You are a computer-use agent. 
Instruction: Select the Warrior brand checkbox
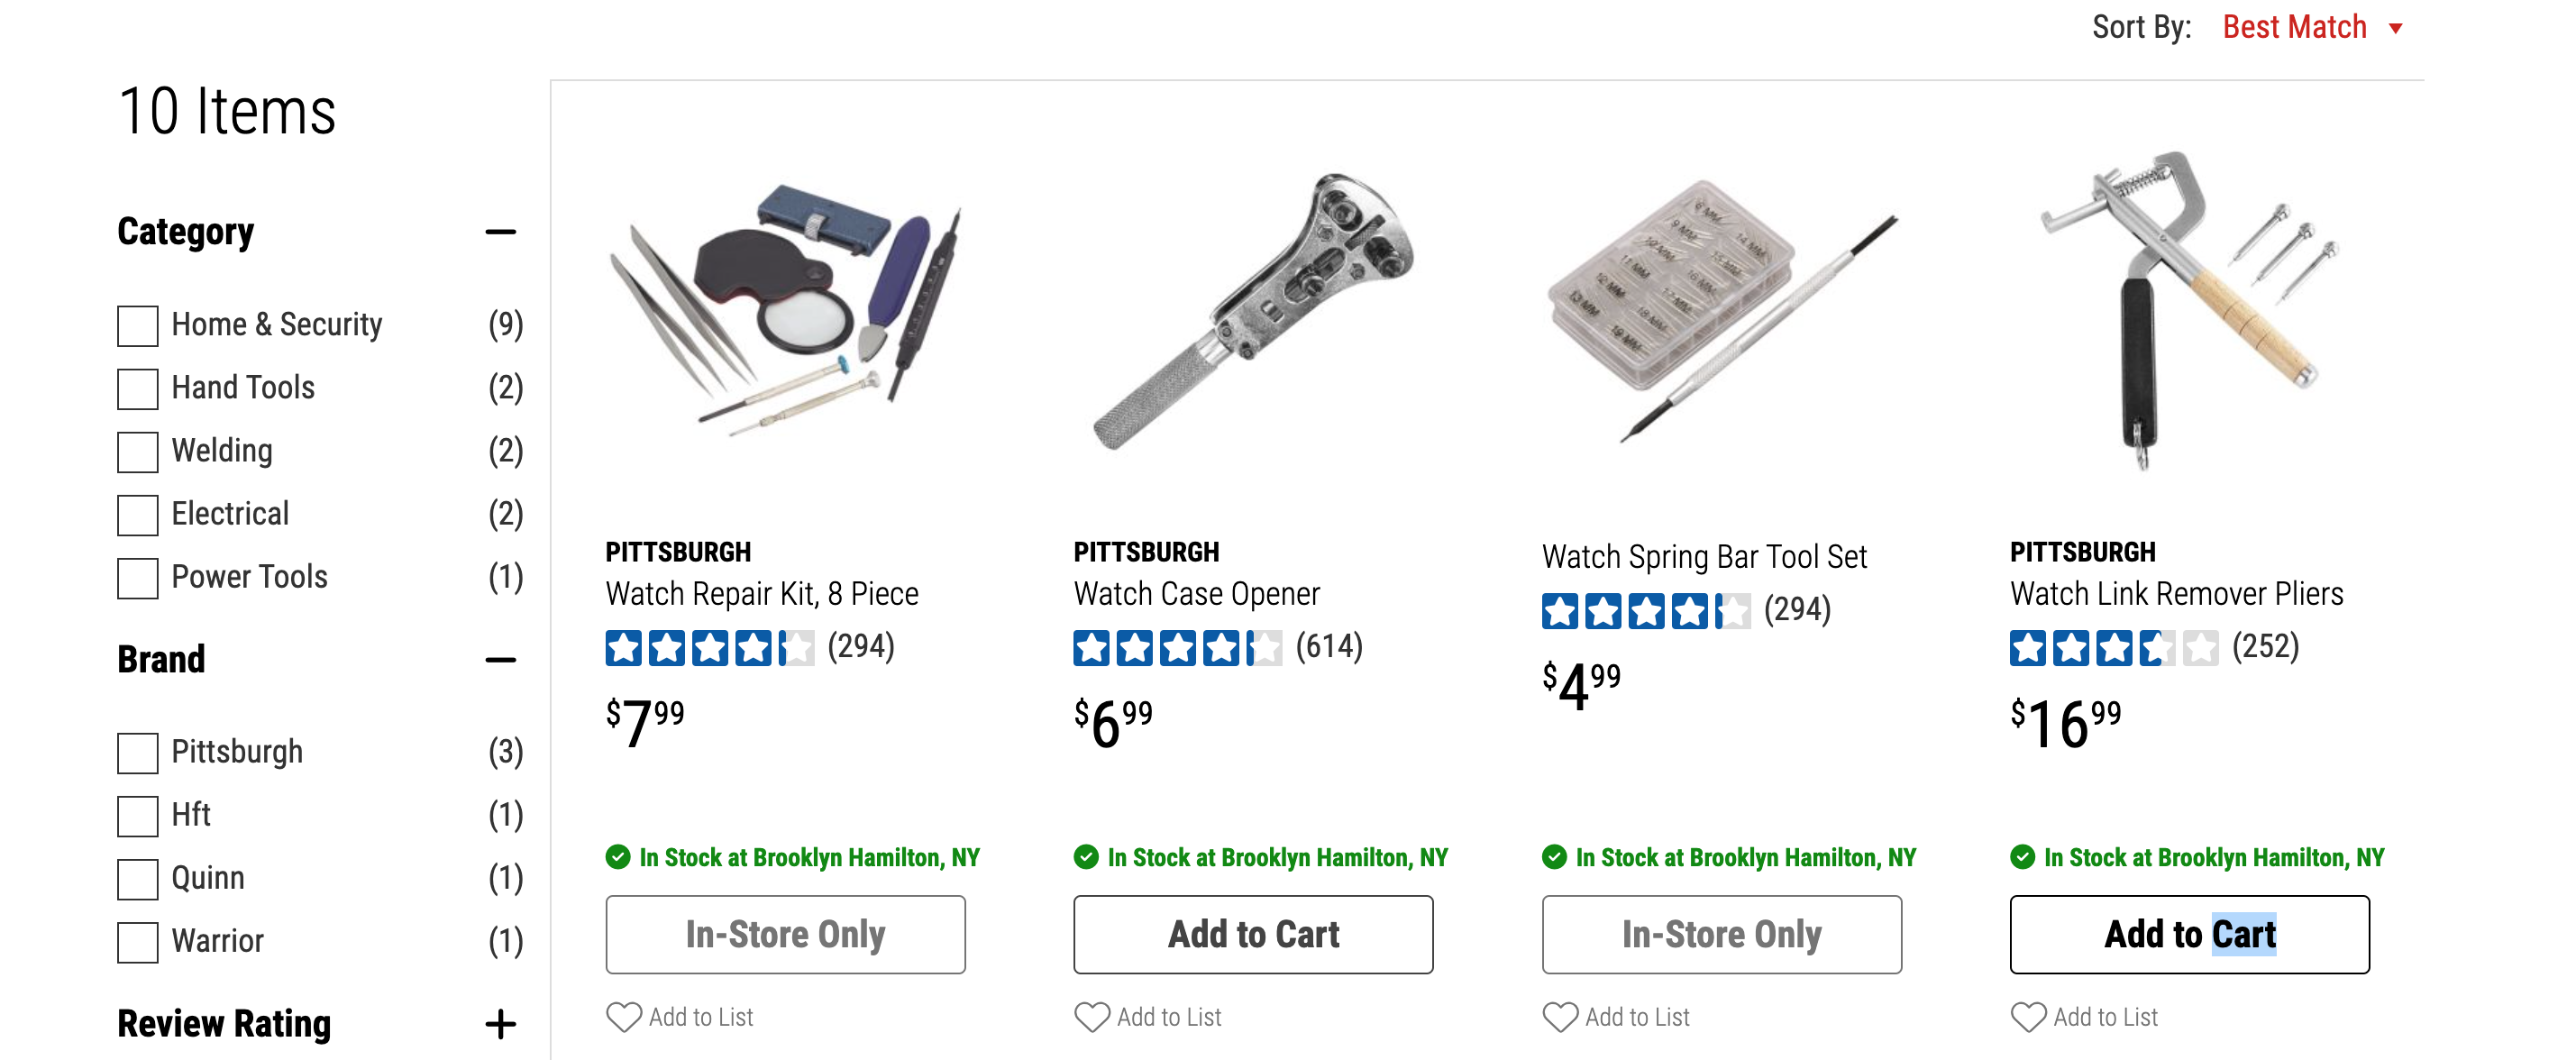[x=138, y=941]
